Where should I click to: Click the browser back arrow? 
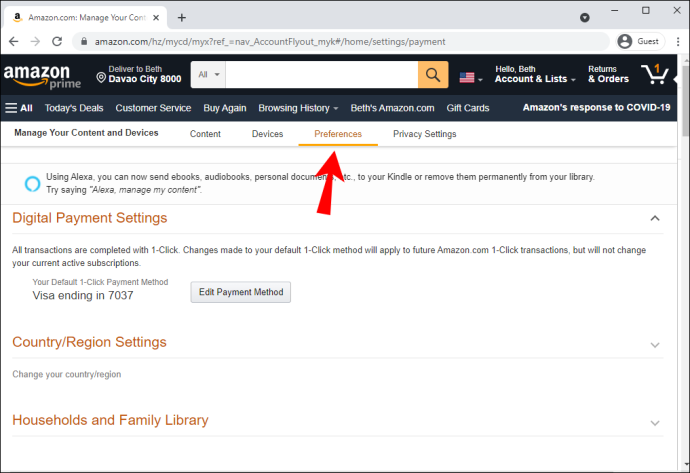[x=14, y=41]
